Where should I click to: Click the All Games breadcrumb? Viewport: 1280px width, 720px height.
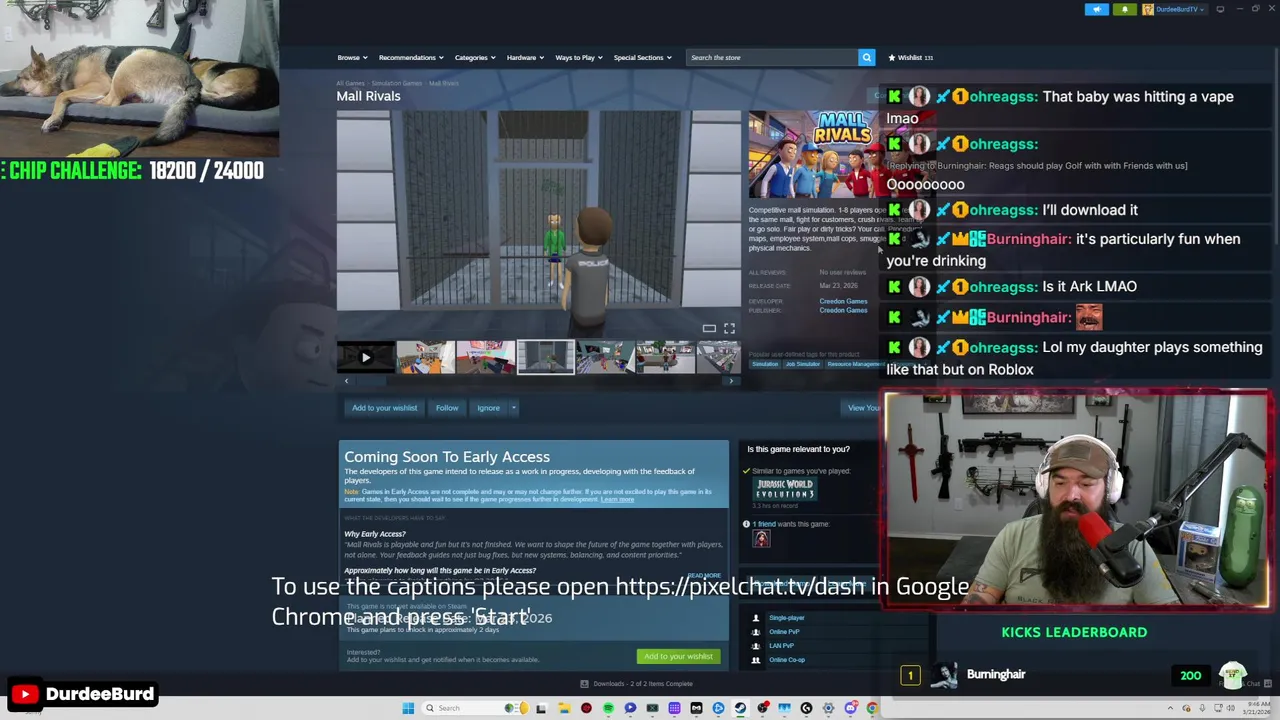click(x=350, y=83)
